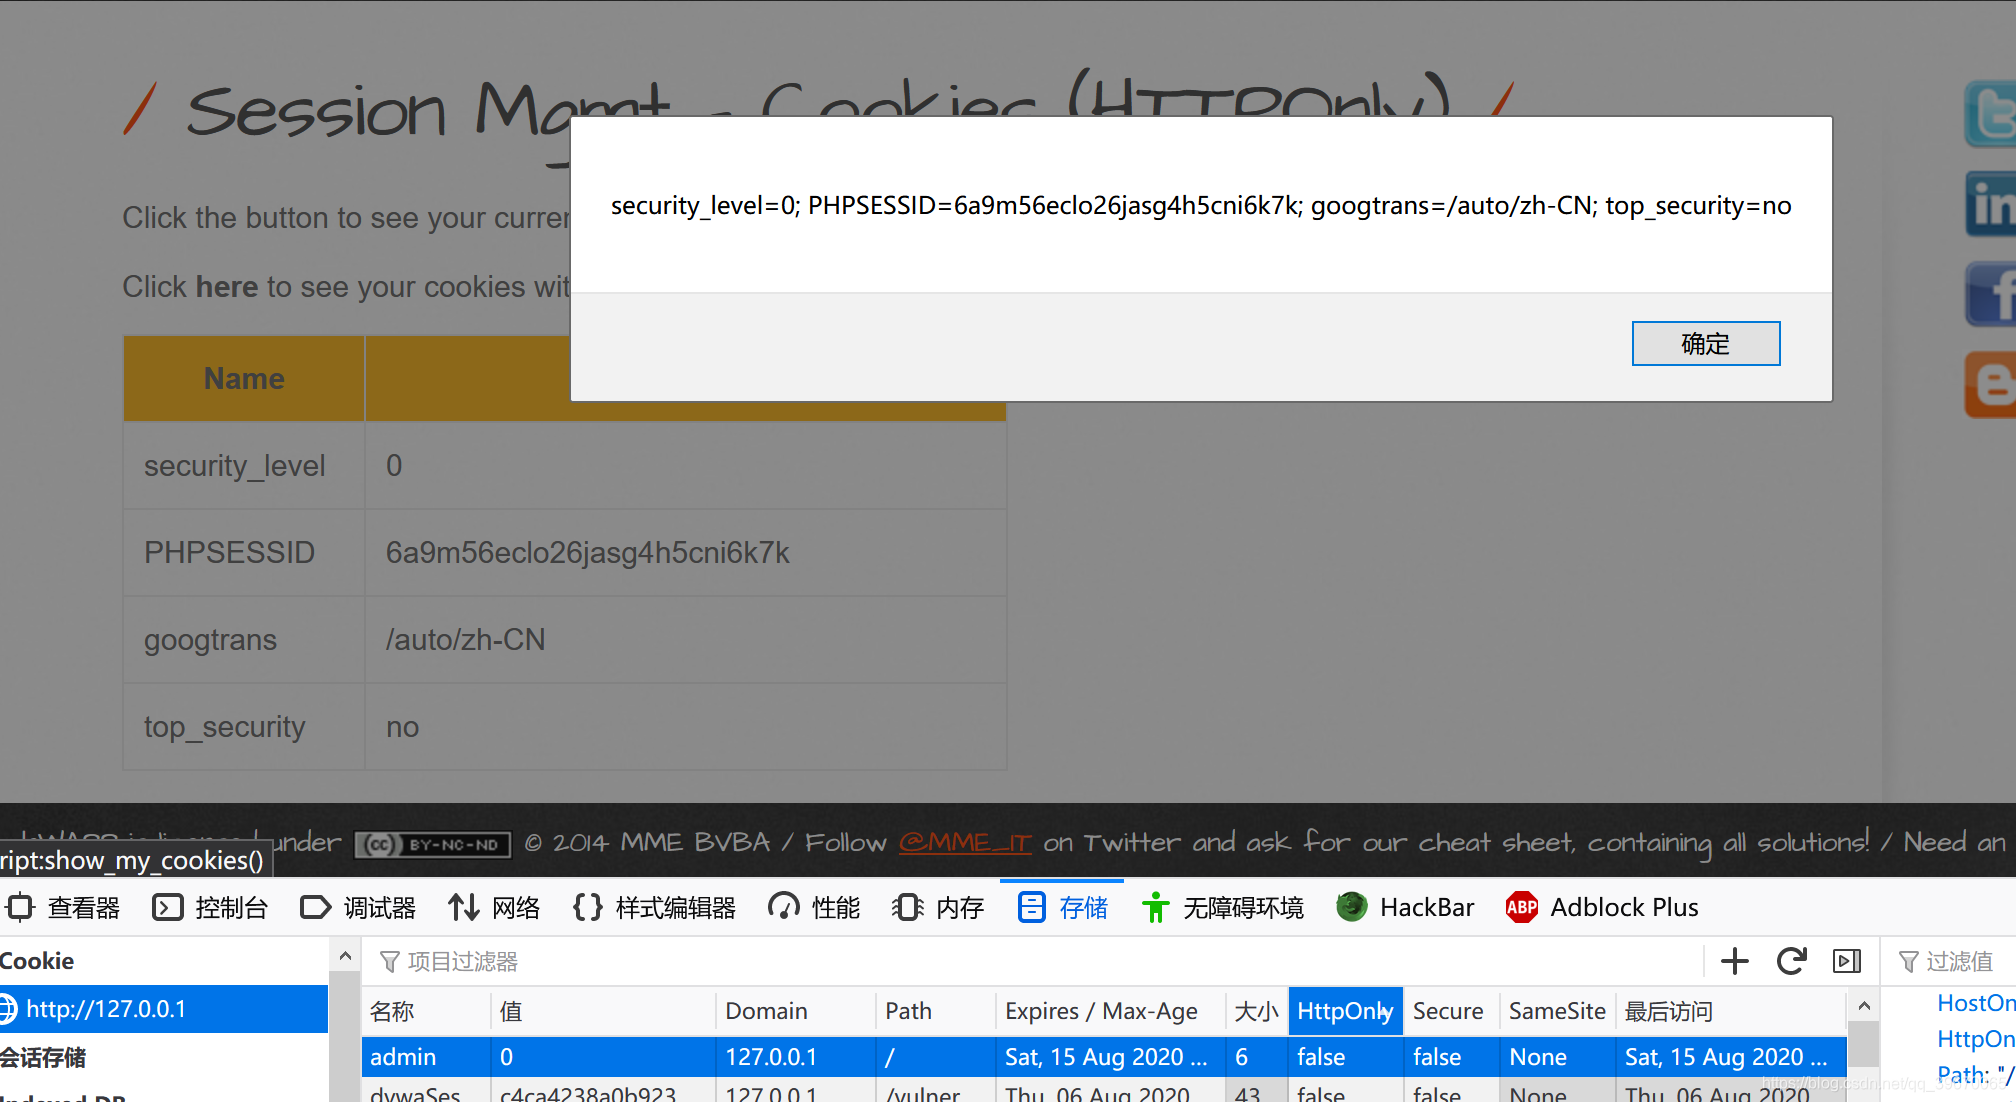This screenshot has height=1102, width=2016.
Task: Sort cookies by 值 column
Action: pos(603,1011)
